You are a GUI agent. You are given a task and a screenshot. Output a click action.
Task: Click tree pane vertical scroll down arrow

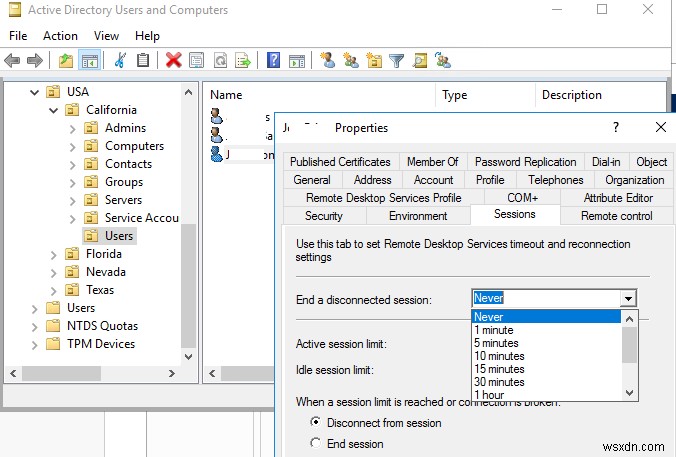[x=188, y=357]
